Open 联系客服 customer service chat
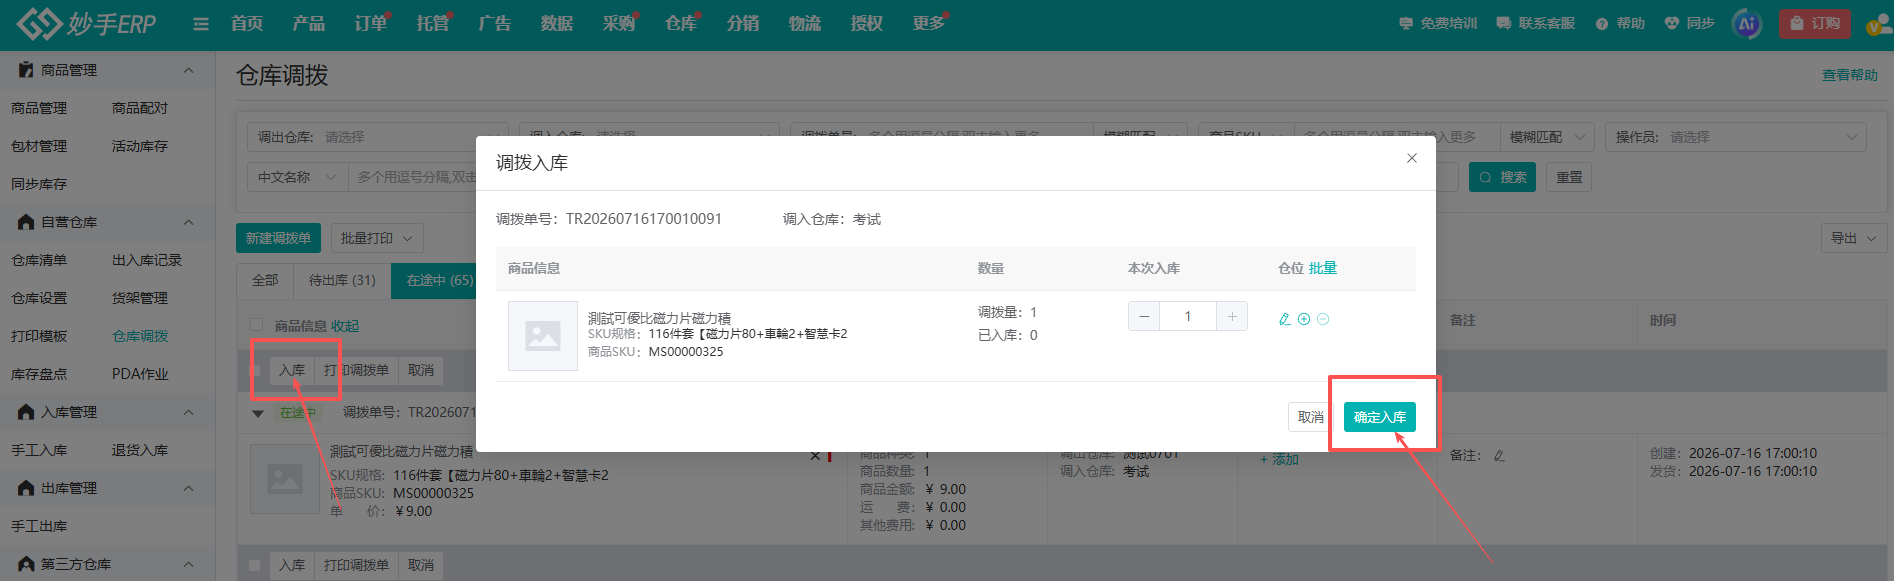This screenshot has width=1894, height=581. (x=1536, y=23)
